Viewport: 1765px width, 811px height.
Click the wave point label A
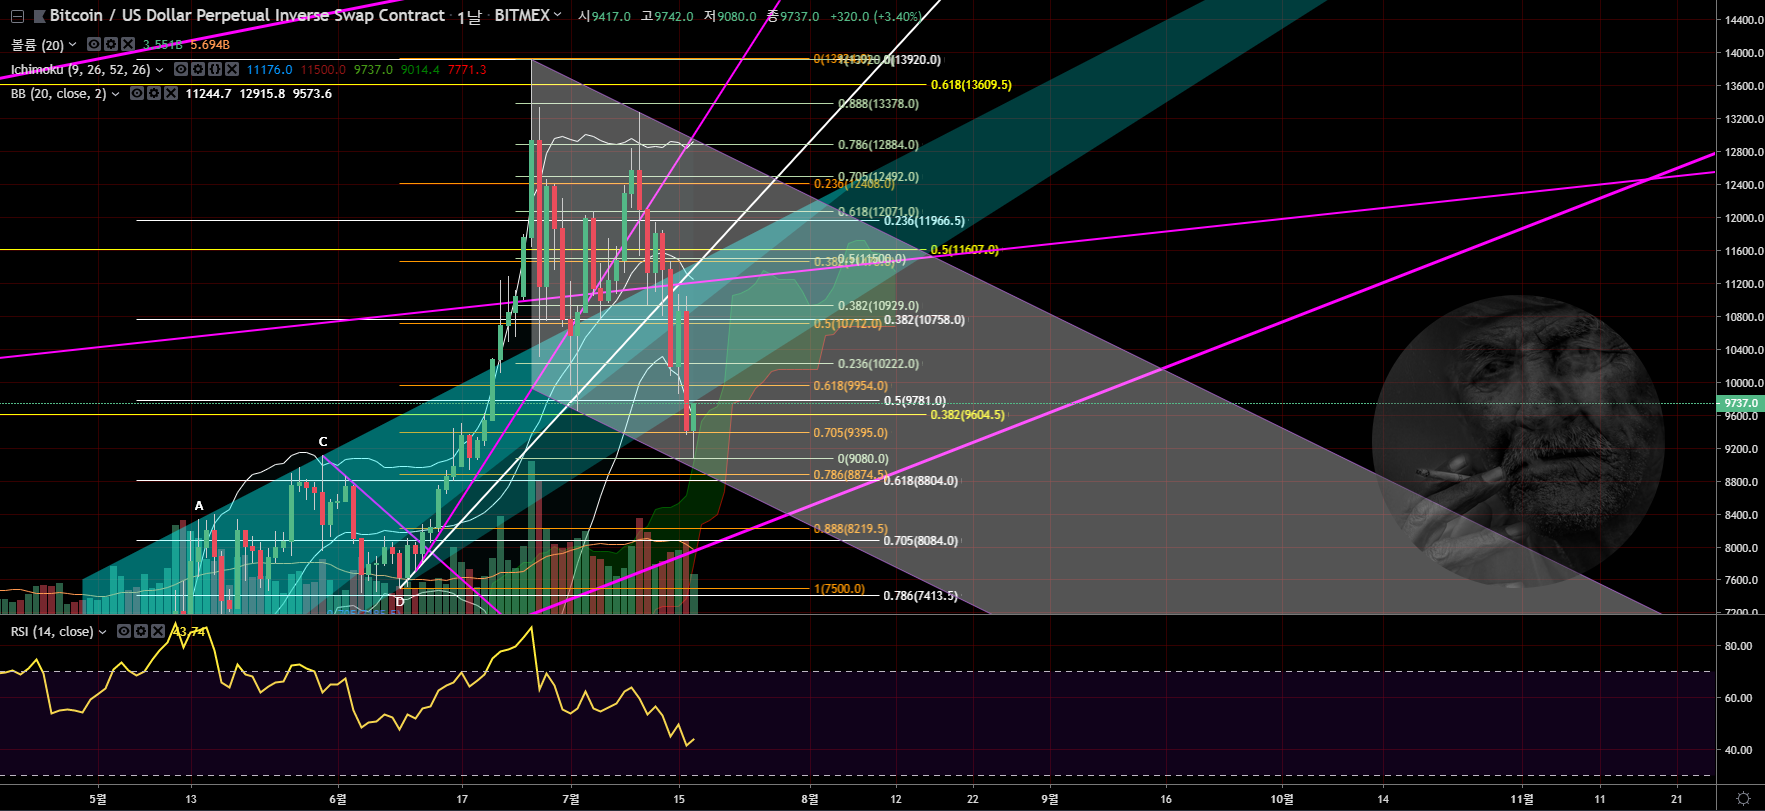(199, 506)
